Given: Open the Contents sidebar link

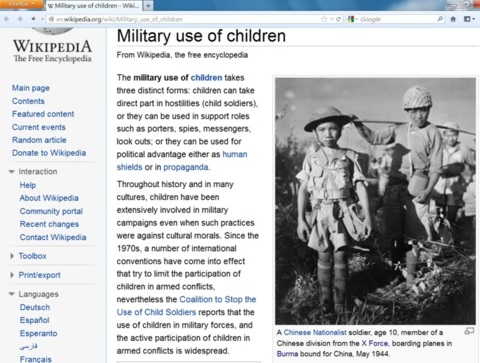Looking at the screenshot, I should click(28, 101).
